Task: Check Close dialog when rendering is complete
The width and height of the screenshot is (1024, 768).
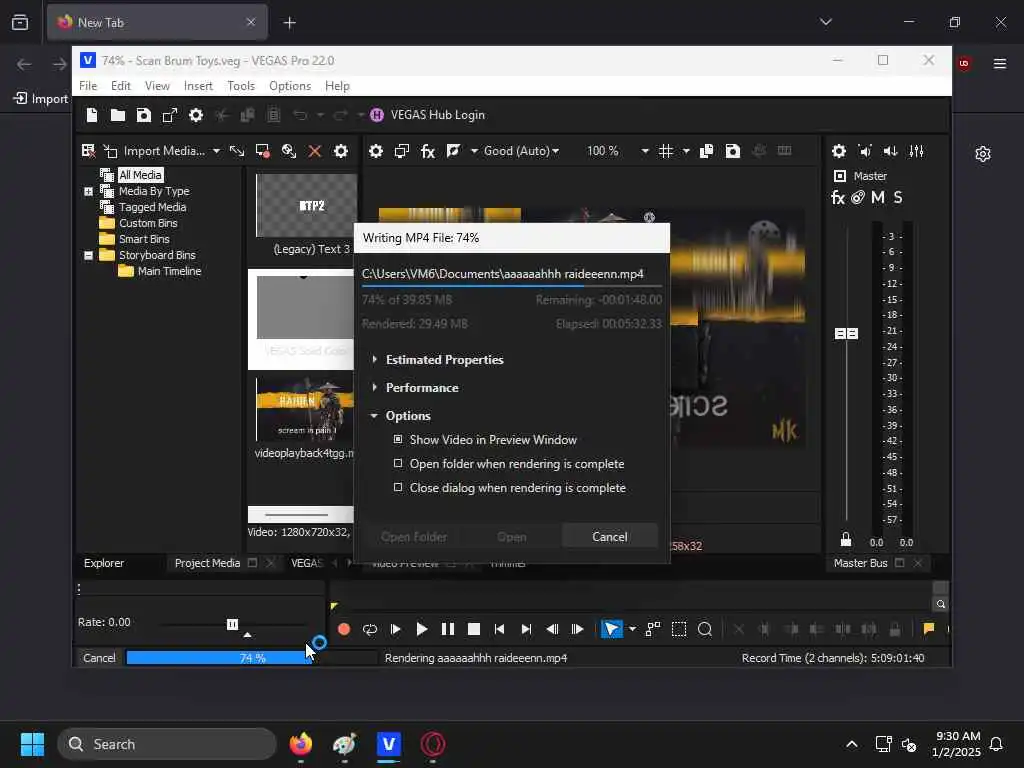Action: [x=398, y=488]
